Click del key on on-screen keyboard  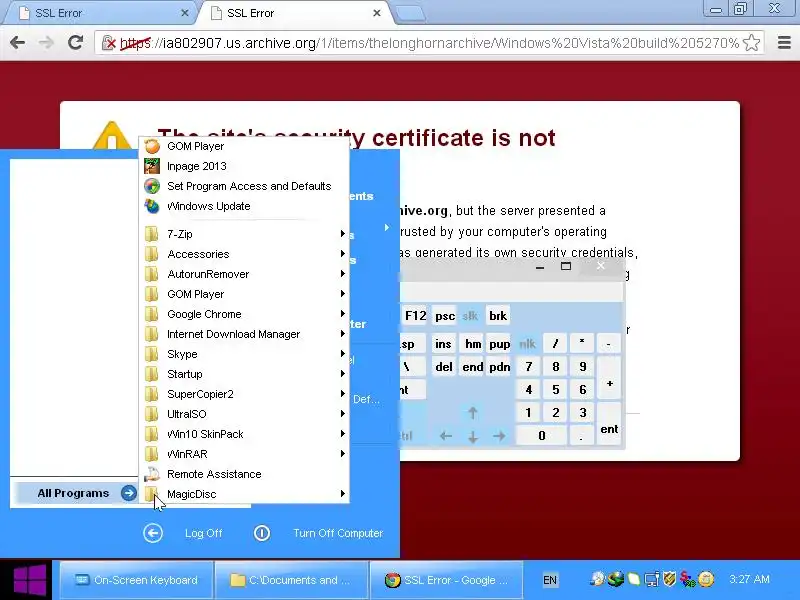[443, 367]
